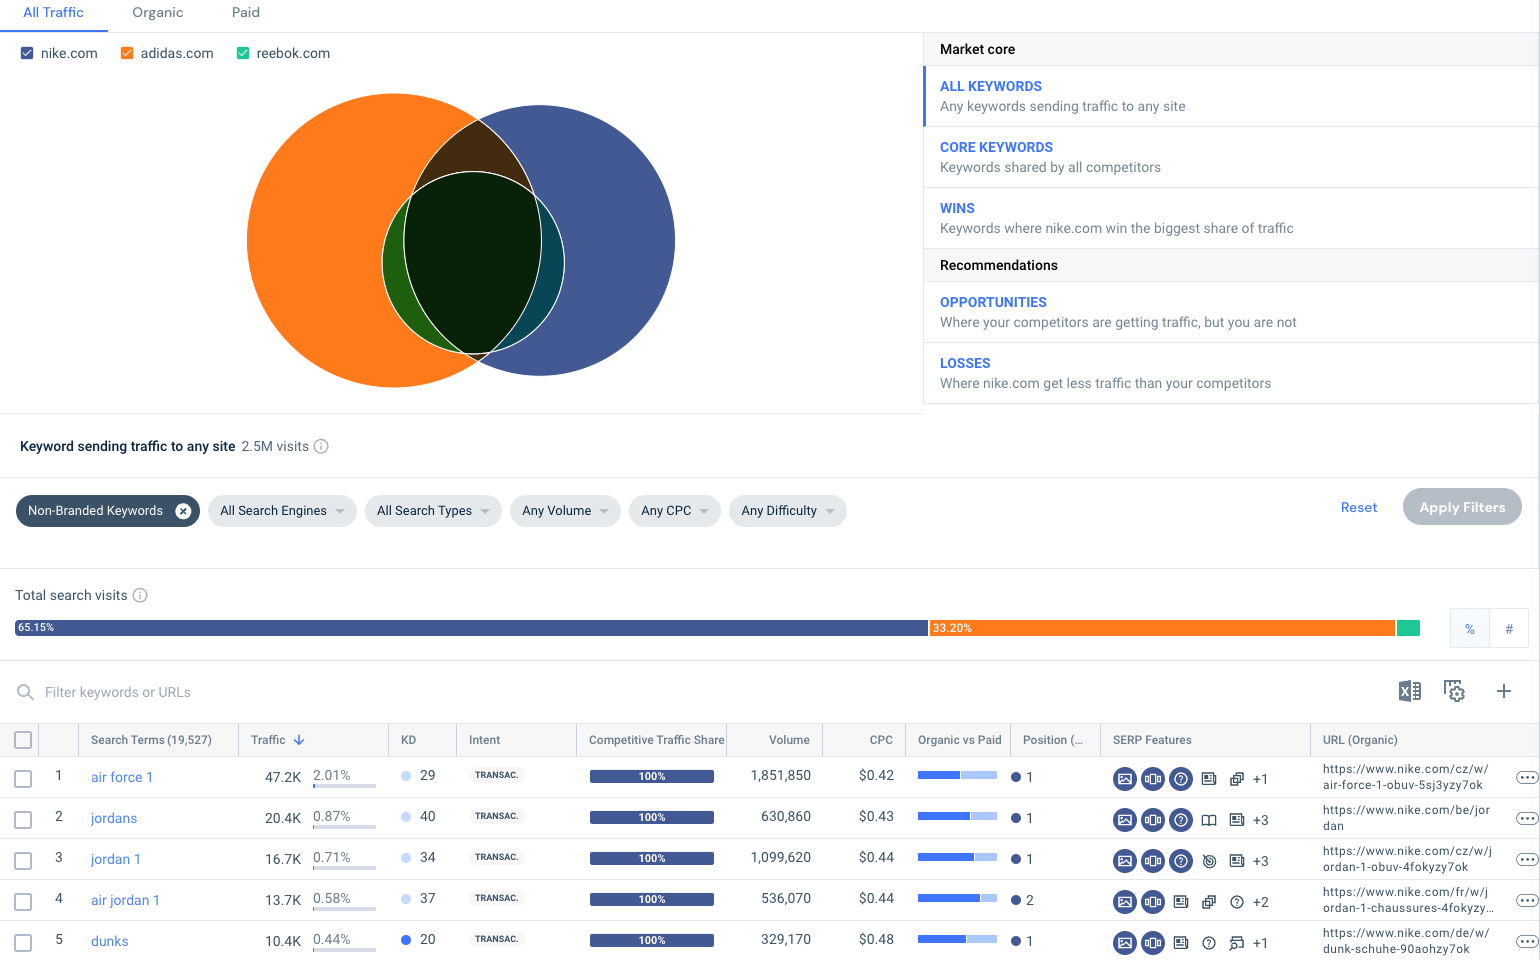Click the plus icon above the table
Viewport: 1540px width, 960px height.
[1504, 691]
